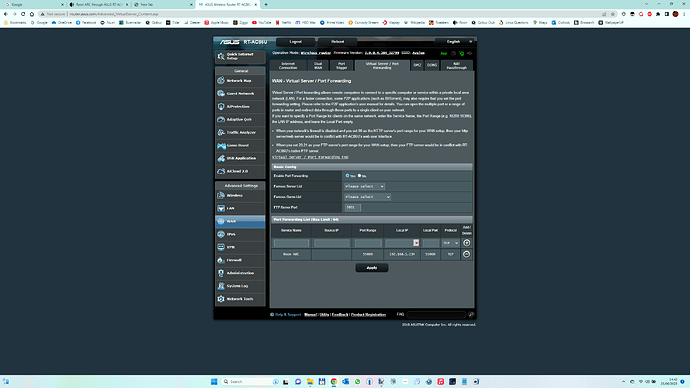Open Game Boost controller icon
Image resolution: width=690 pixels, height=388 pixels.
point(221,145)
